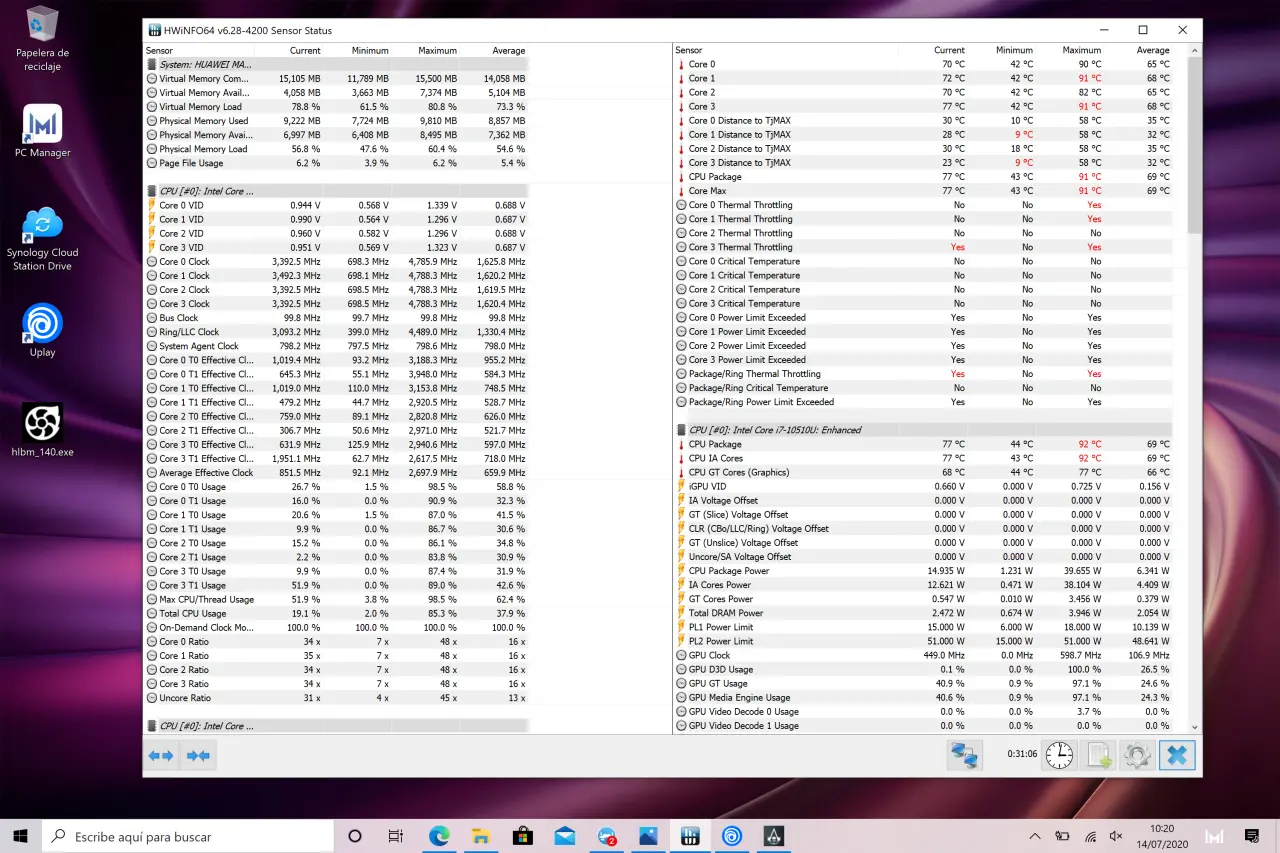Open Microsoft Edge from the taskbar

(439, 836)
